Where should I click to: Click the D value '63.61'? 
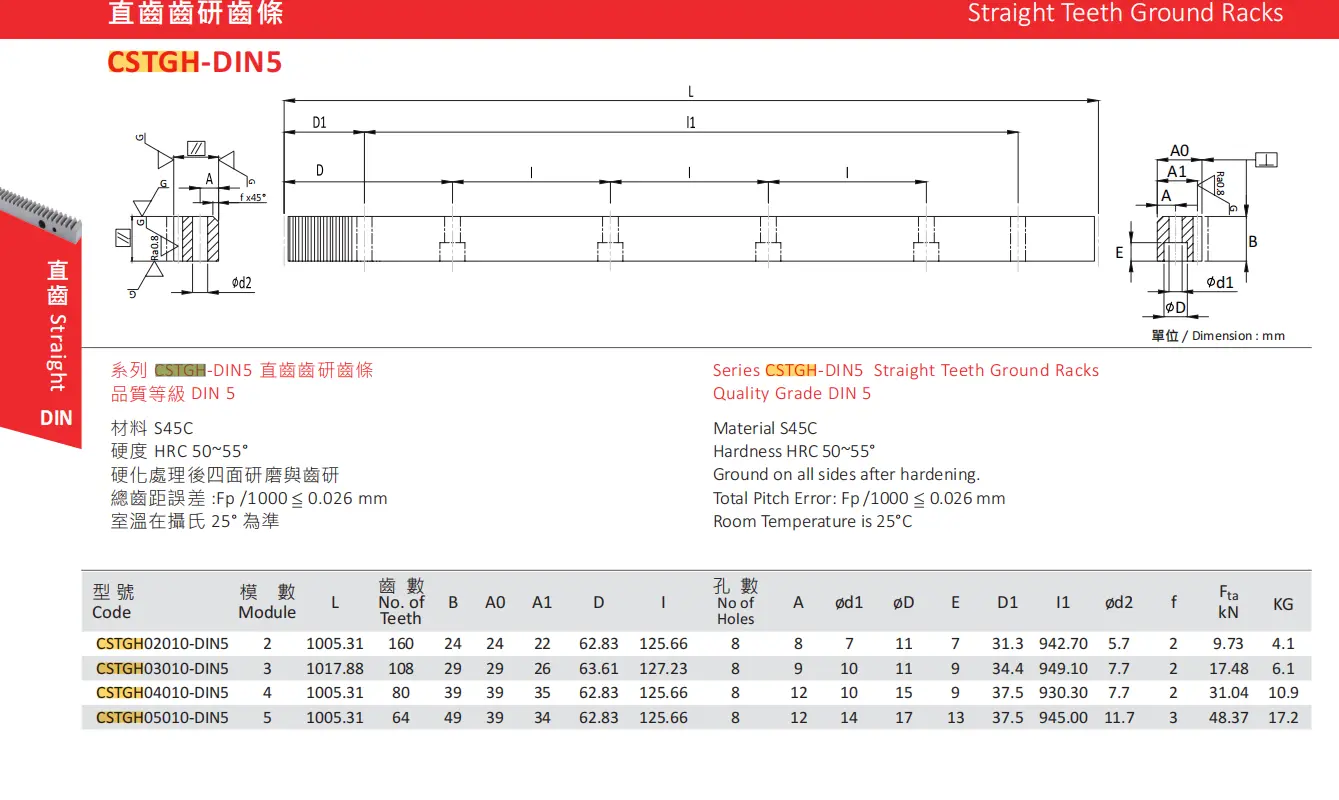(x=599, y=668)
